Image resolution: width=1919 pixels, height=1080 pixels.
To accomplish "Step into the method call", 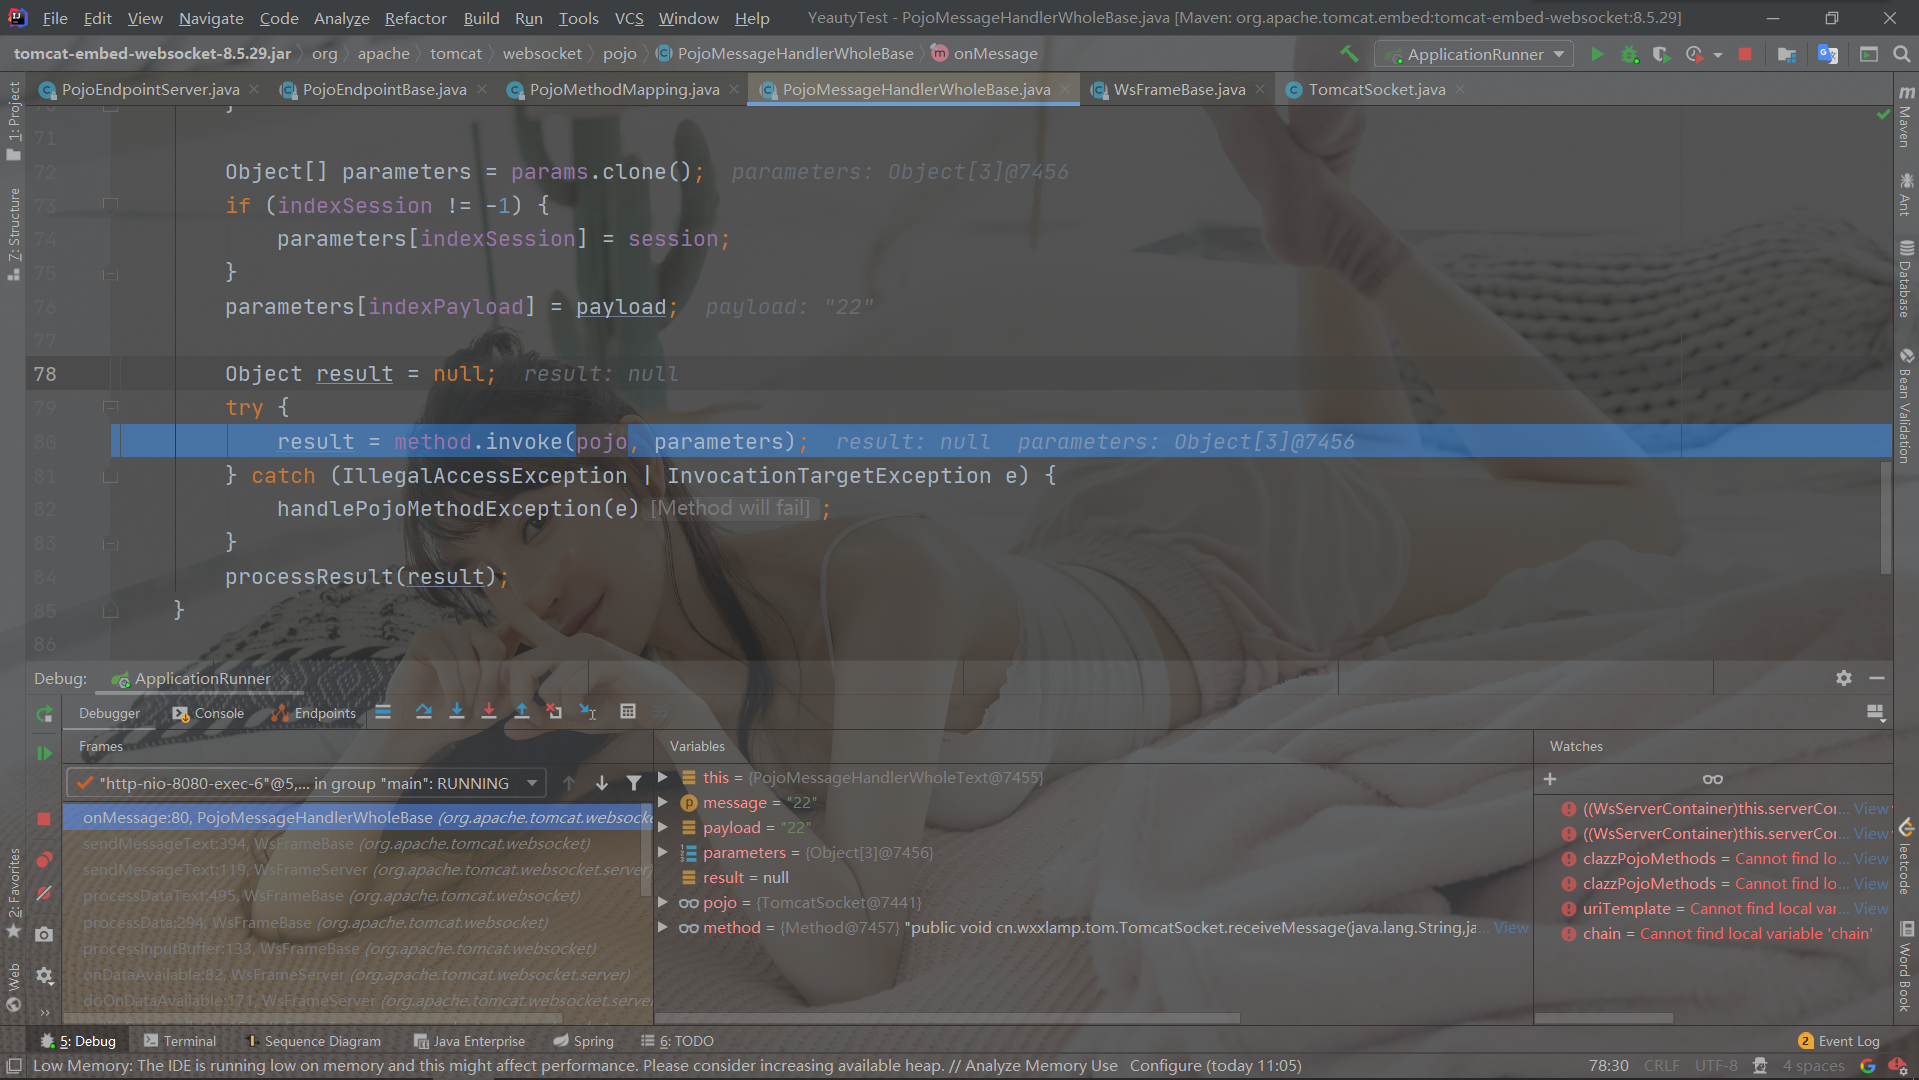I will tap(457, 712).
